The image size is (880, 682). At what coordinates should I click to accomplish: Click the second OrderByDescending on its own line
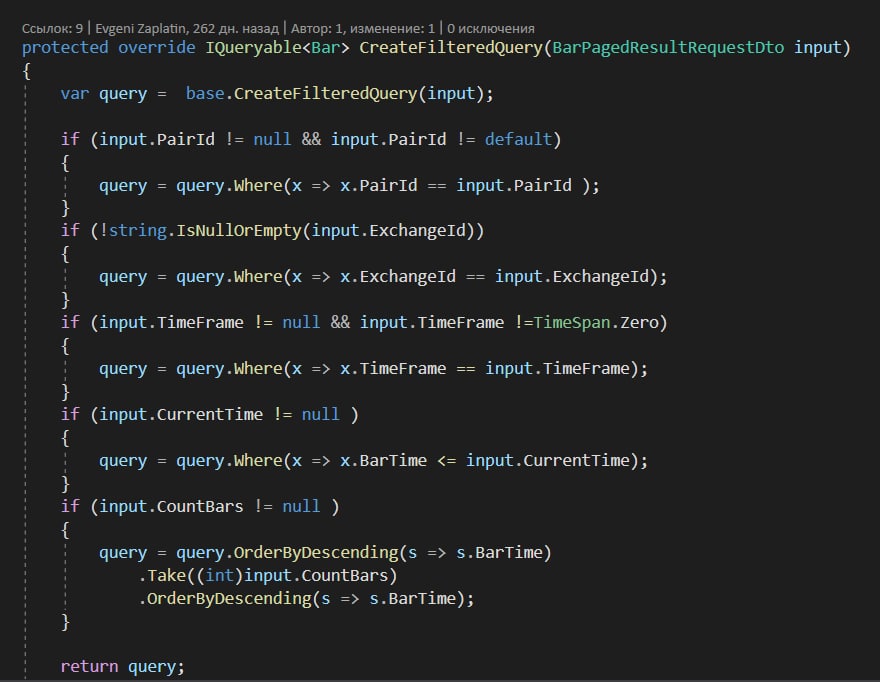tap(229, 599)
